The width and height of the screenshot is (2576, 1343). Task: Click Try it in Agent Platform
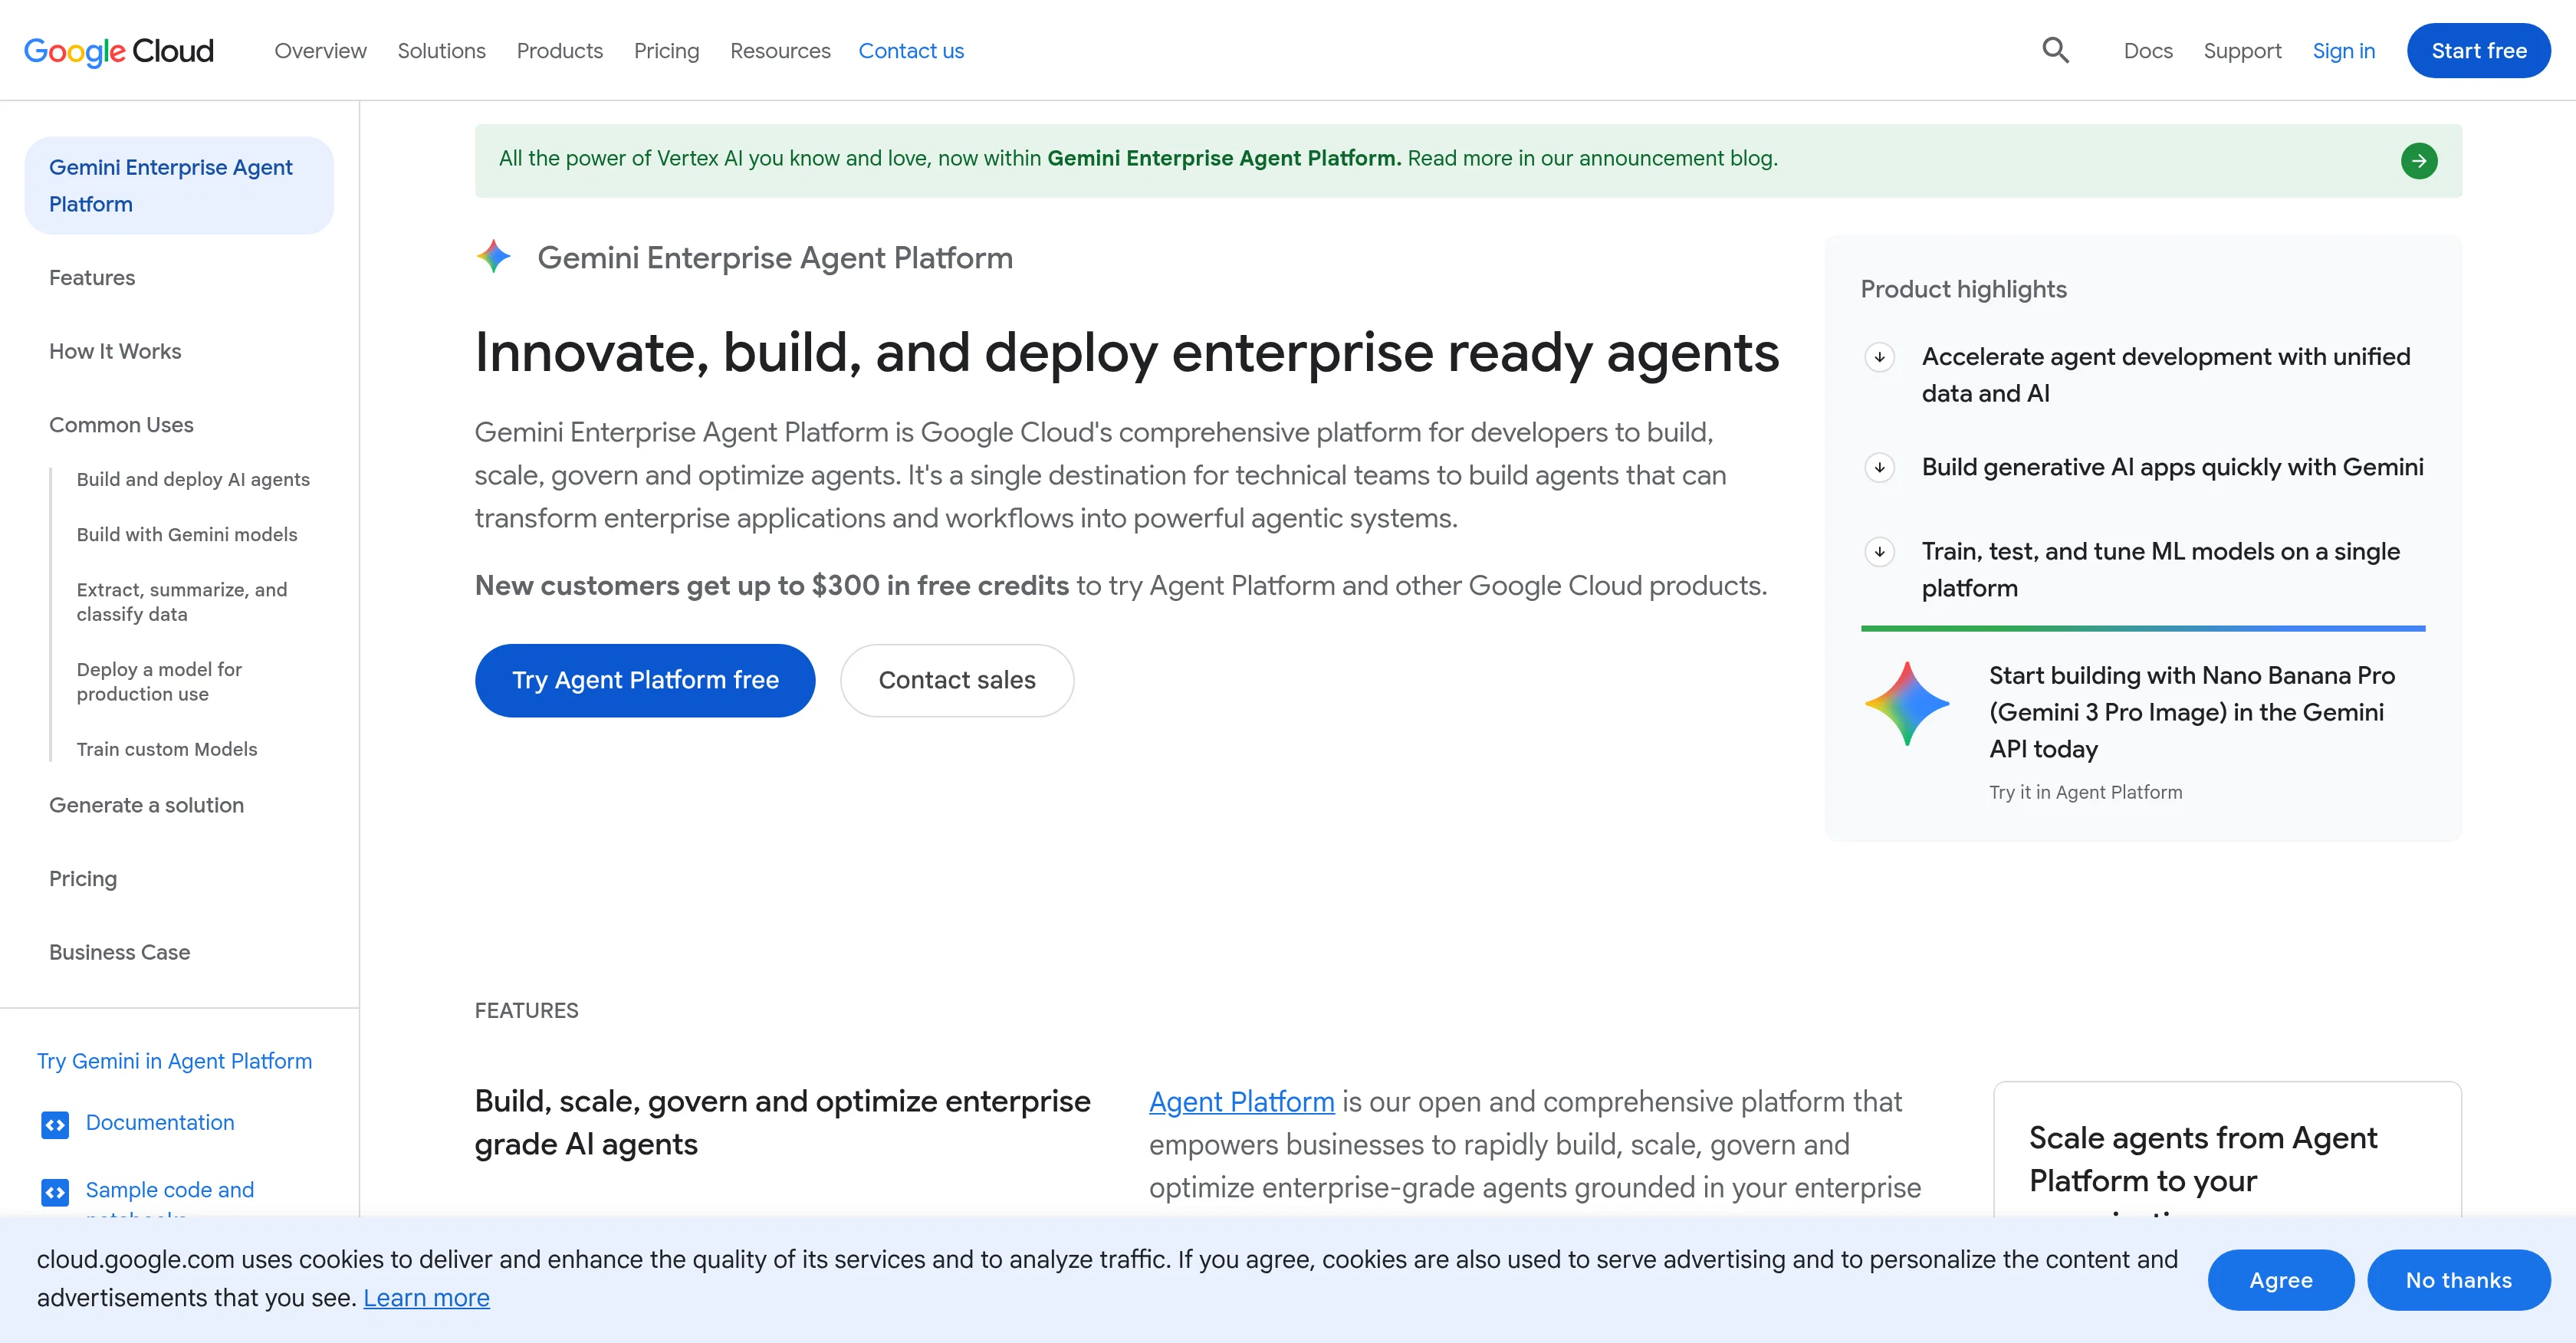[x=2085, y=792]
